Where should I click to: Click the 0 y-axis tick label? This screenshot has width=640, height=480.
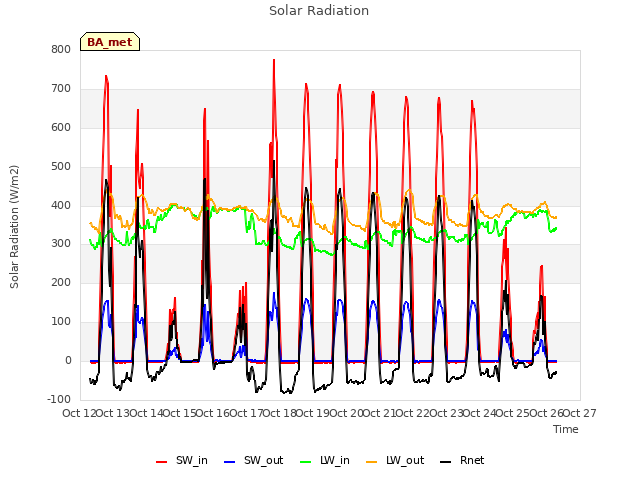tap(68, 360)
